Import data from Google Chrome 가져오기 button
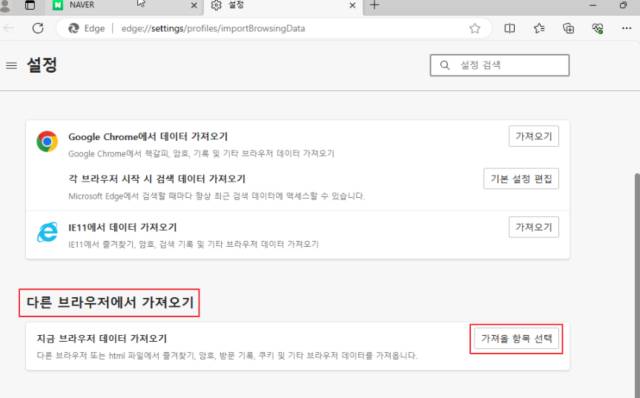This screenshot has height=398, width=640. coord(533,136)
